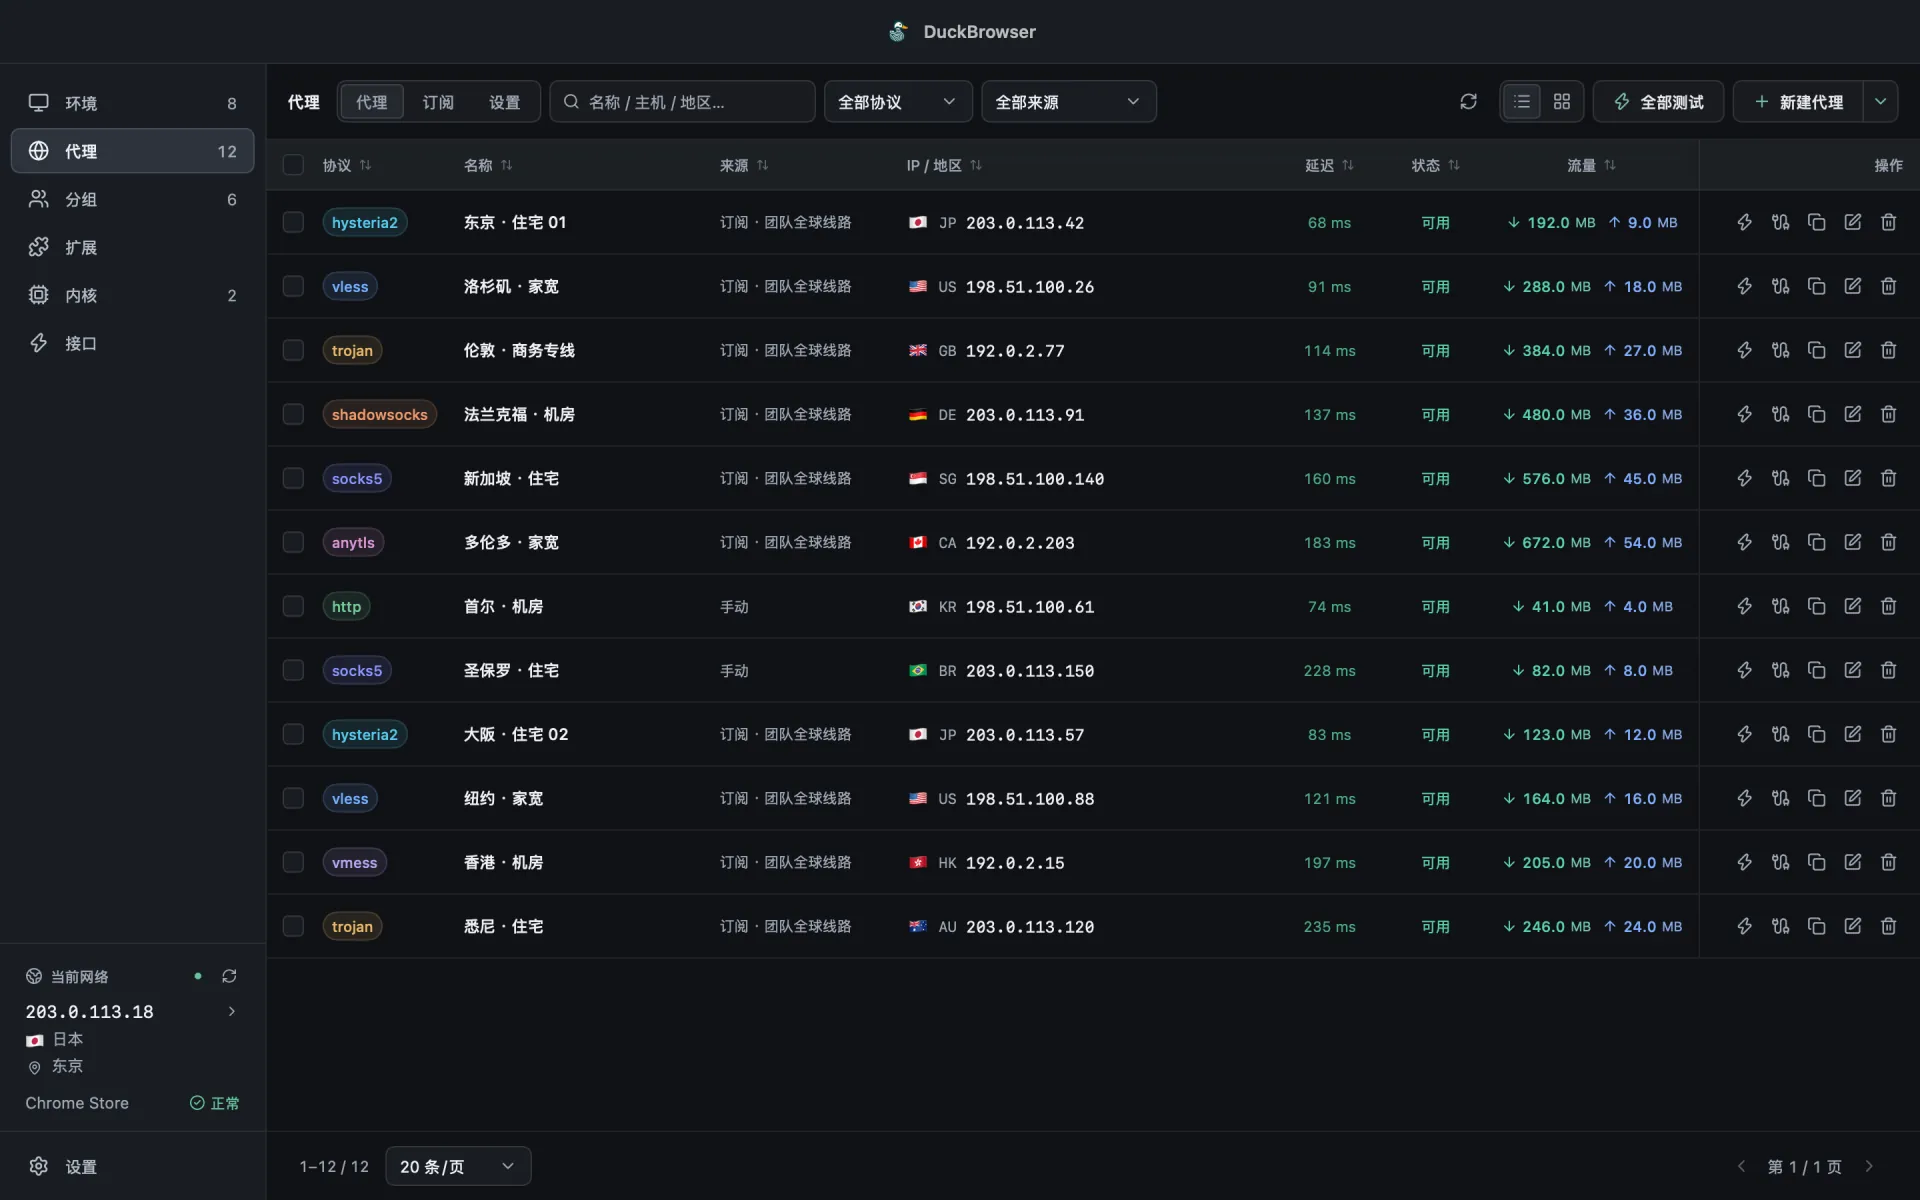The image size is (1920, 1200).
Task: Go to the previous page arrow
Action: tap(1741, 1166)
